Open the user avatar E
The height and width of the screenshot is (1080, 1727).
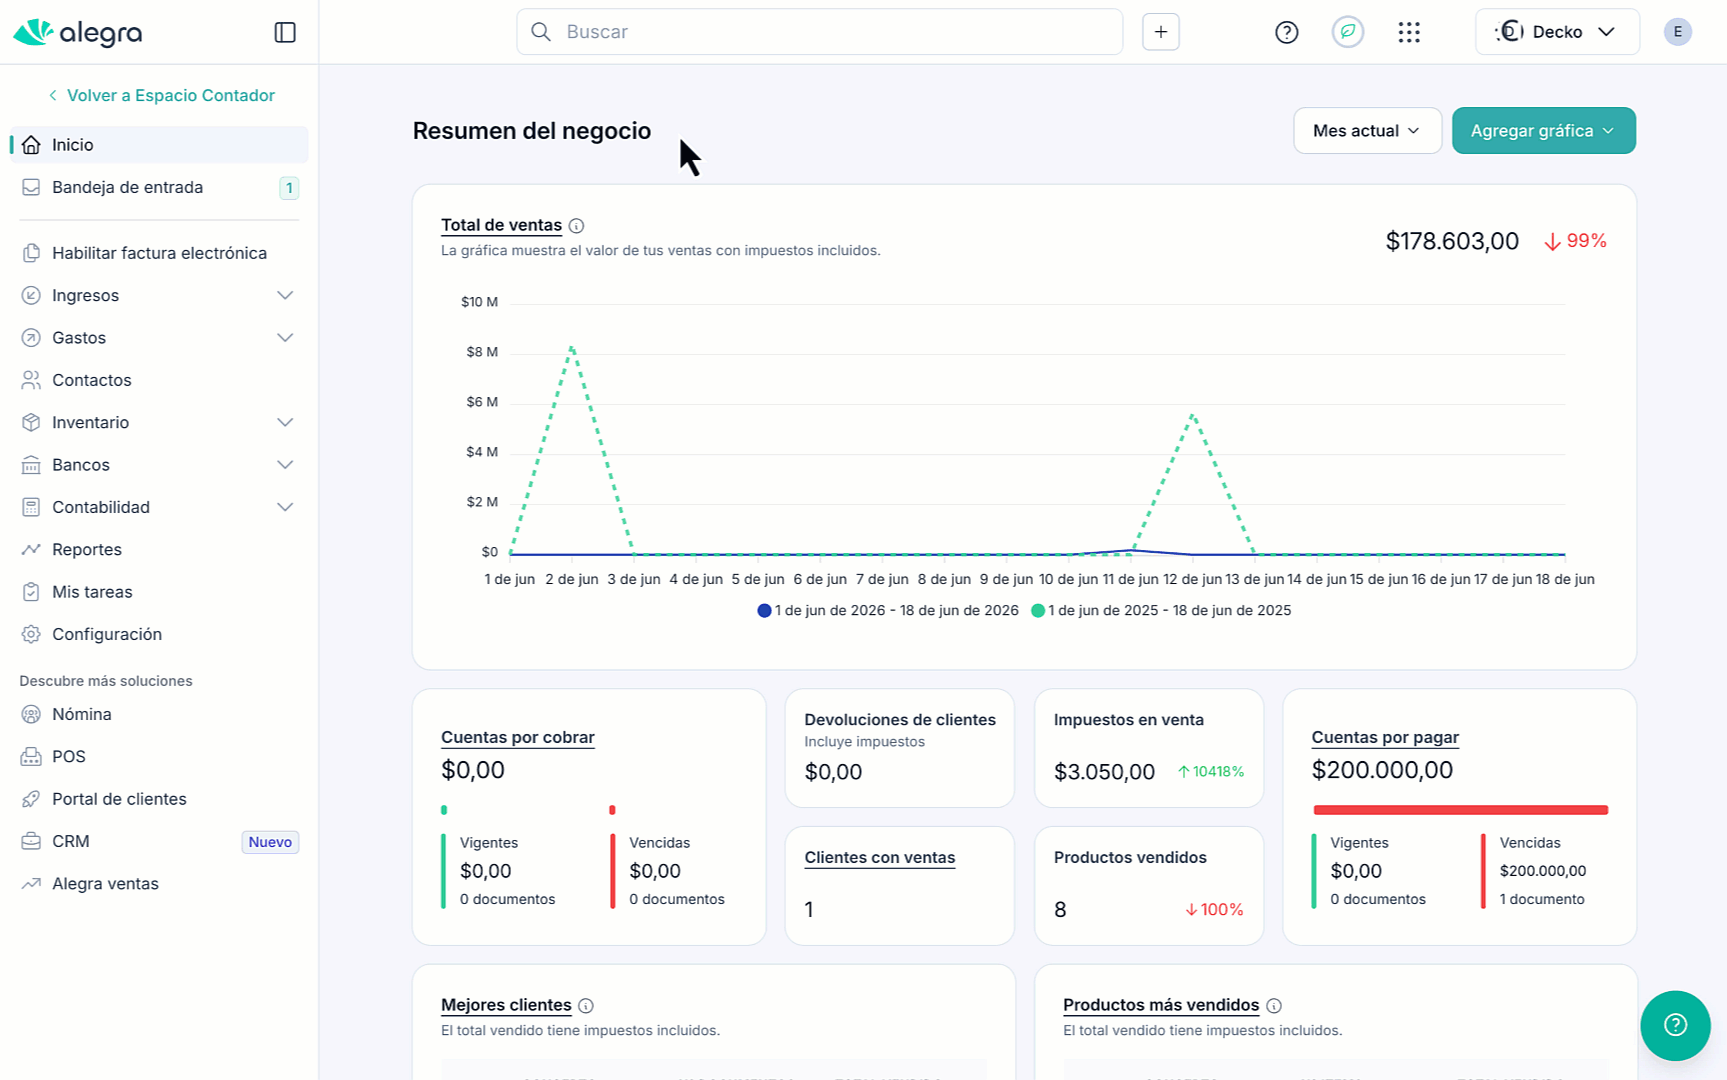(1678, 32)
